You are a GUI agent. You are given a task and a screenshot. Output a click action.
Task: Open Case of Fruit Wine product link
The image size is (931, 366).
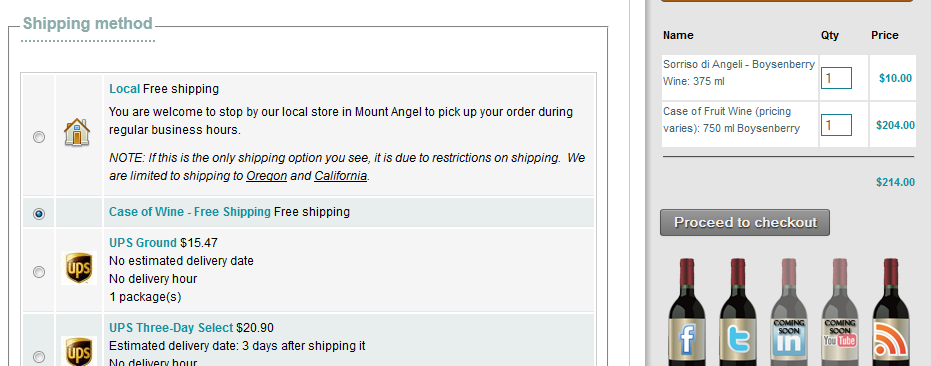click(732, 119)
